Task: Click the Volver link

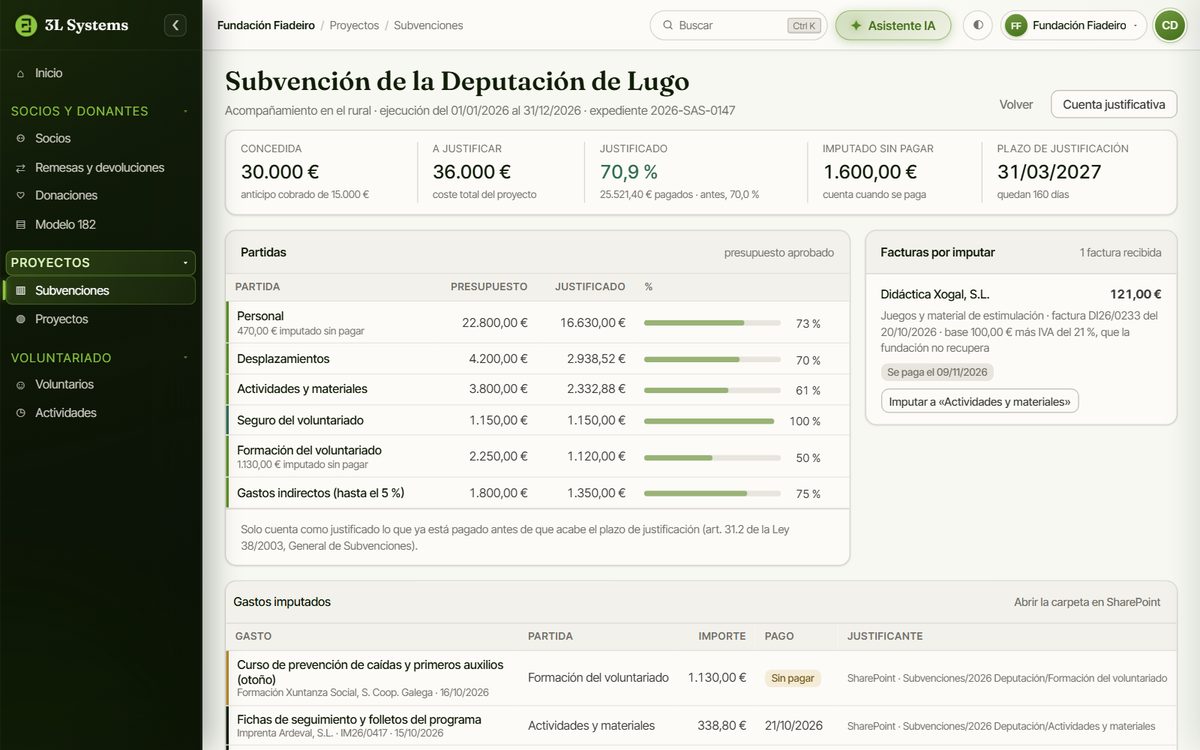Action: (x=1016, y=105)
